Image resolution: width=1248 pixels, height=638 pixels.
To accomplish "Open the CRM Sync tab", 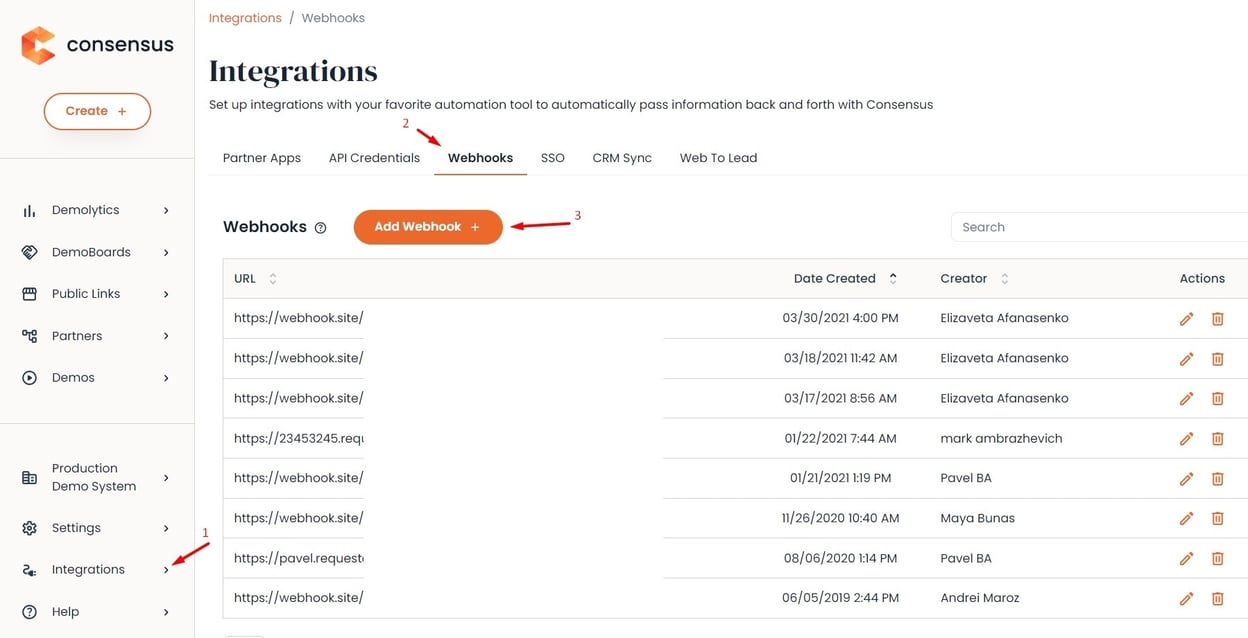I will pyautogui.click(x=621, y=158).
